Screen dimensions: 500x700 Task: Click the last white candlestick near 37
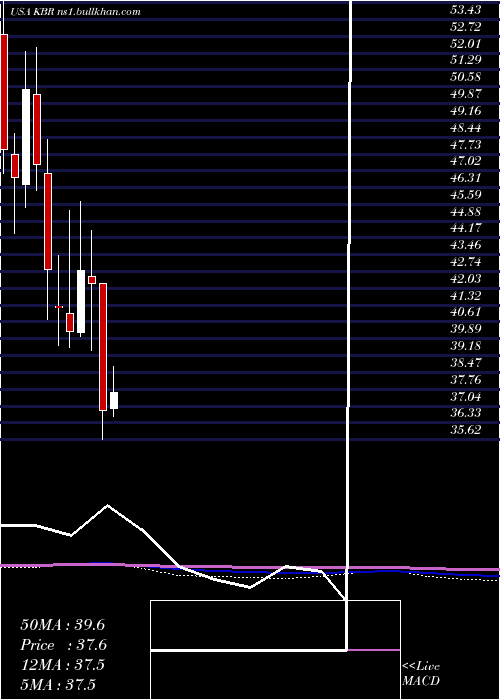(114, 400)
